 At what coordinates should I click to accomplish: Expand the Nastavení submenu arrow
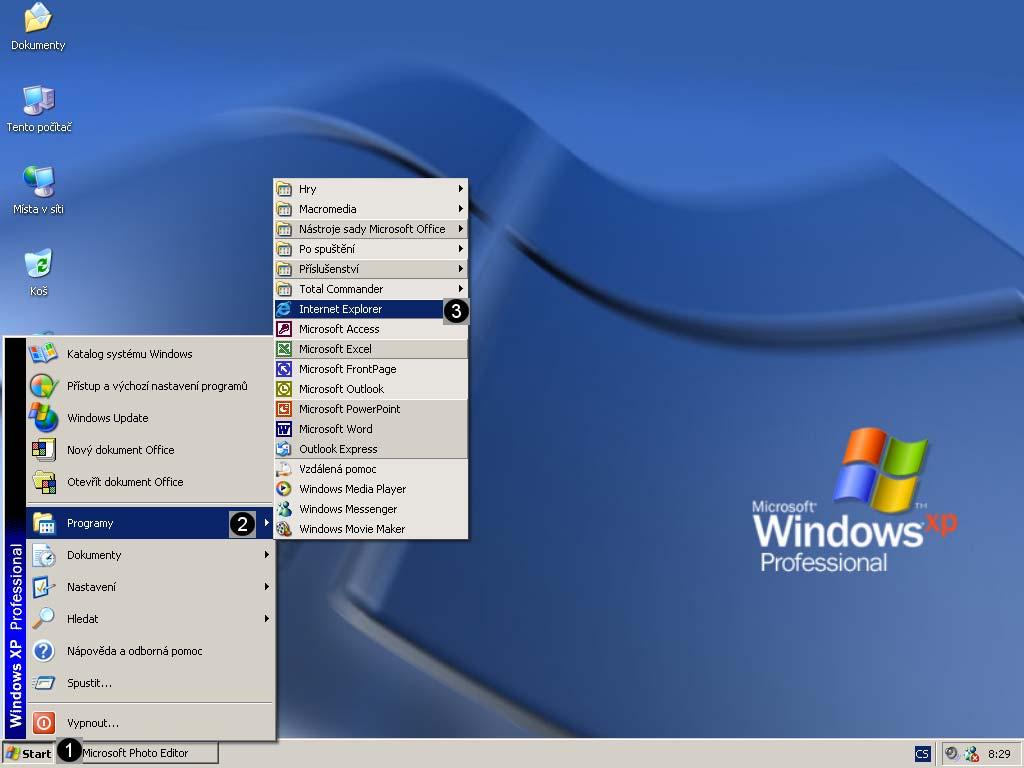click(266, 586)
